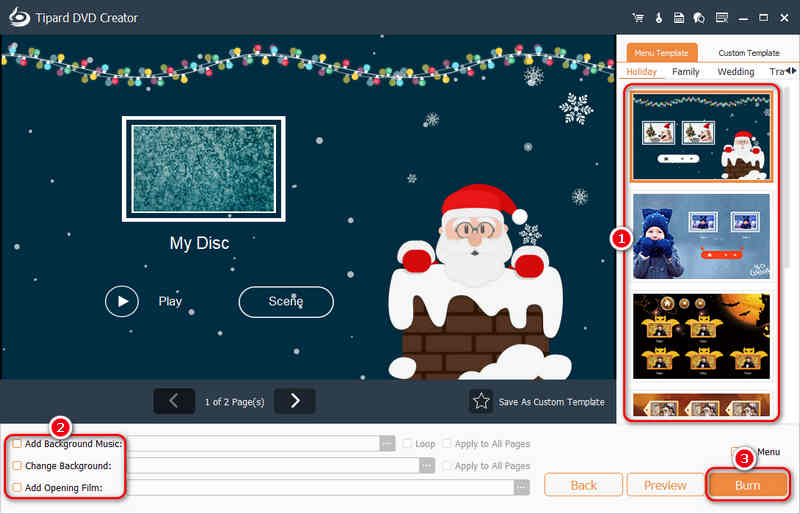Click the register key icon
The height and width of the screenshot is (514, 800).
(x=659, y=18)
